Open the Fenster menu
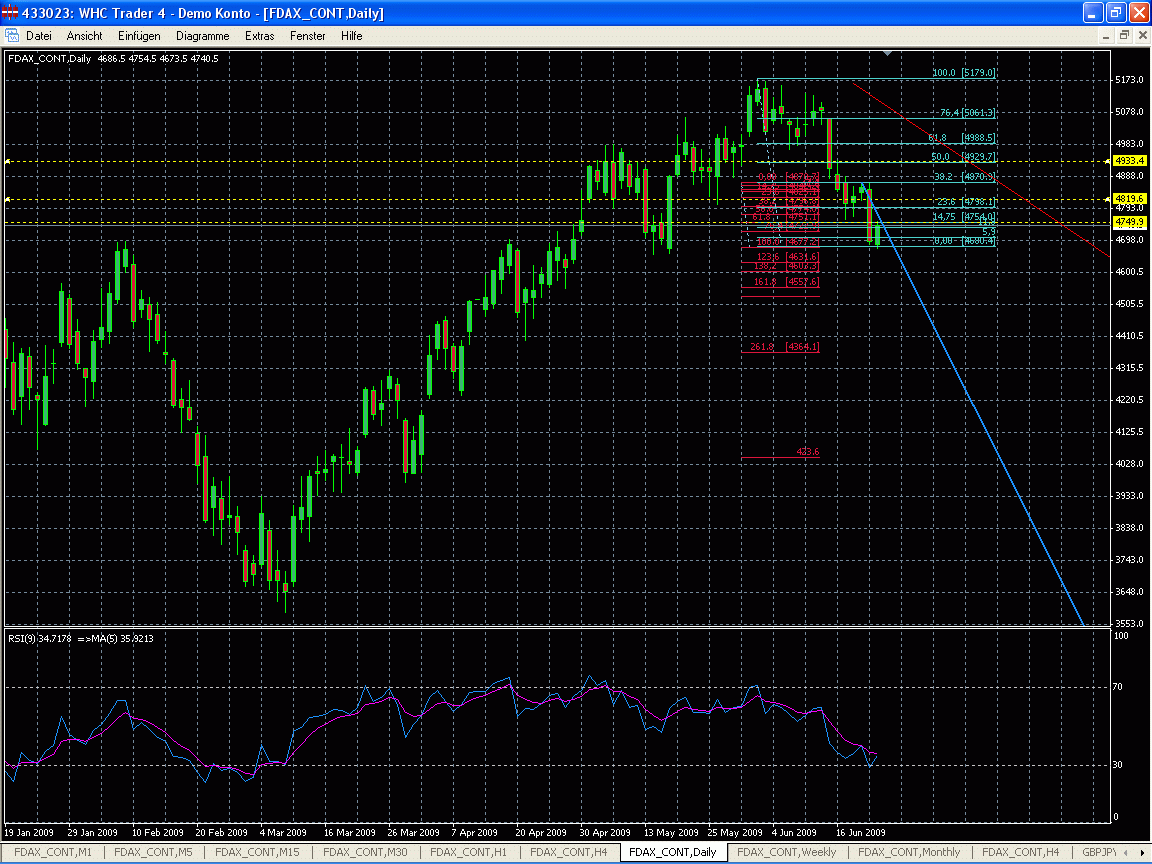 [x=308, y=35]
